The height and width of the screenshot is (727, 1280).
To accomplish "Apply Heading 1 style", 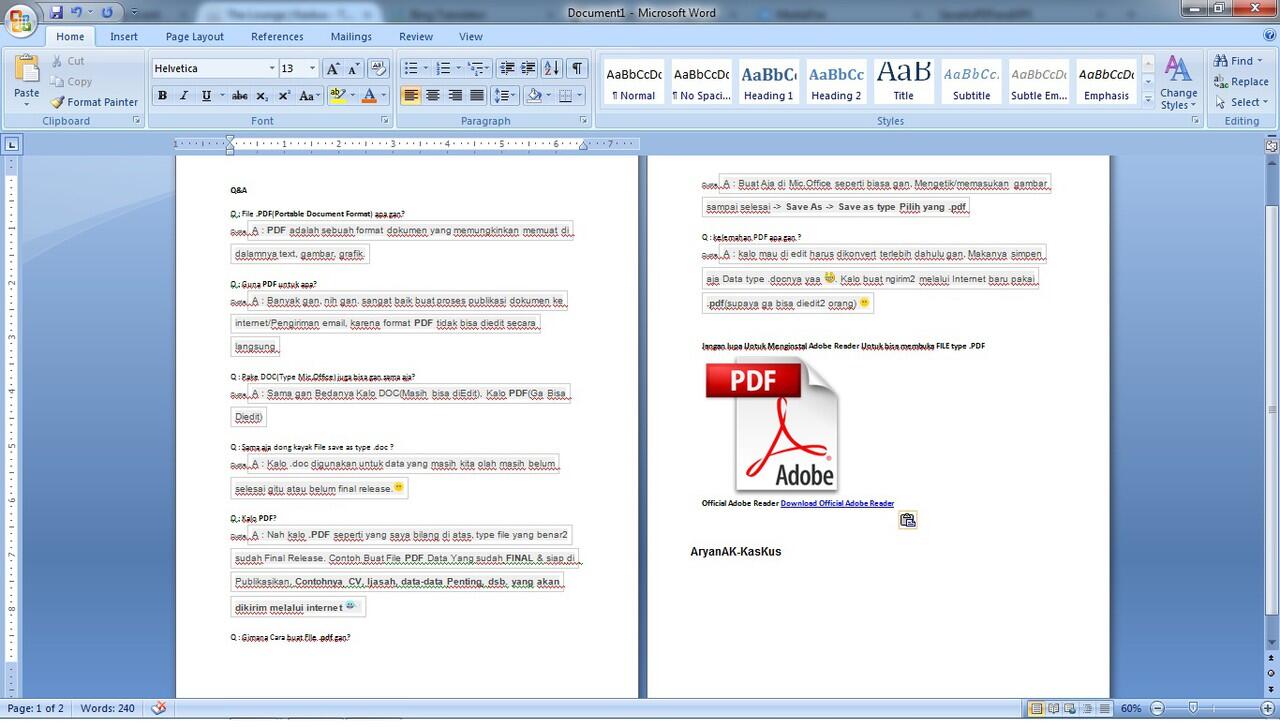I will point(768,82).
